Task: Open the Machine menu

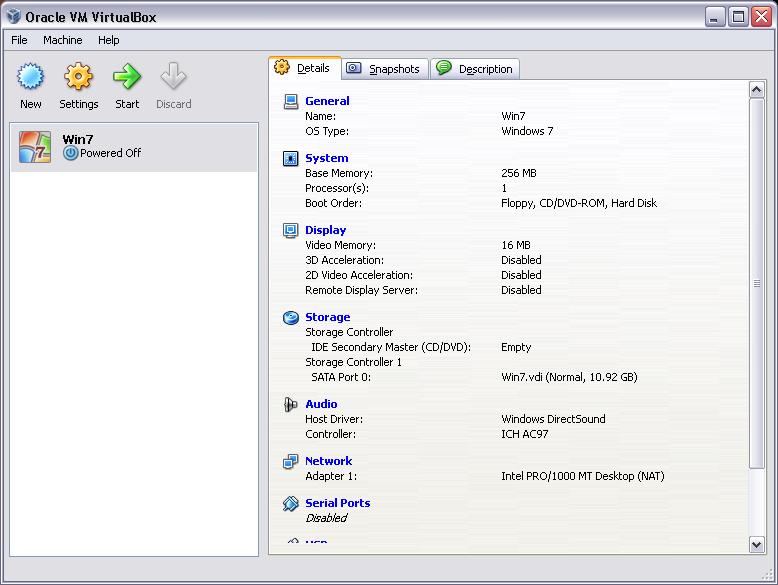Action: (63, 40)
